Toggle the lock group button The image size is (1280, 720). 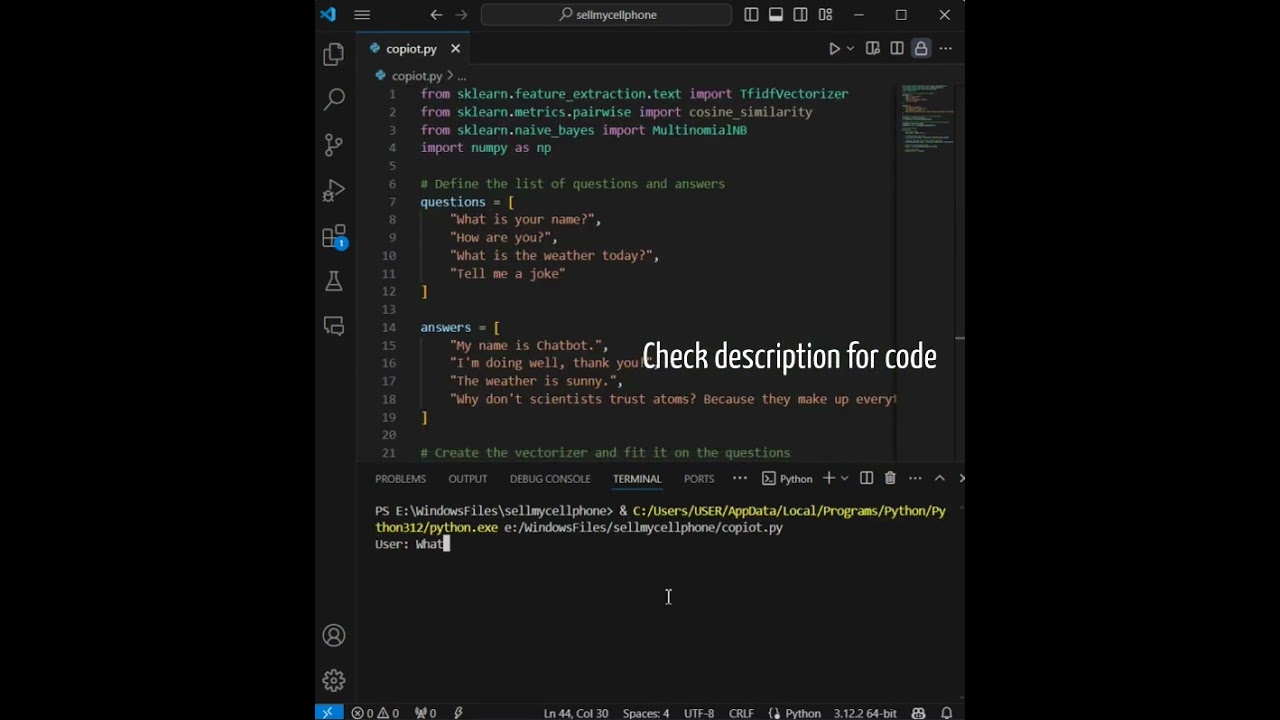click(x=921, y=49)
